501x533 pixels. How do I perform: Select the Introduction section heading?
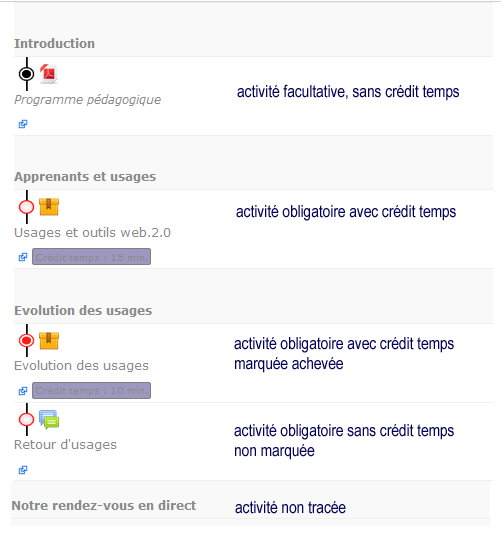(x=54, y=44)
